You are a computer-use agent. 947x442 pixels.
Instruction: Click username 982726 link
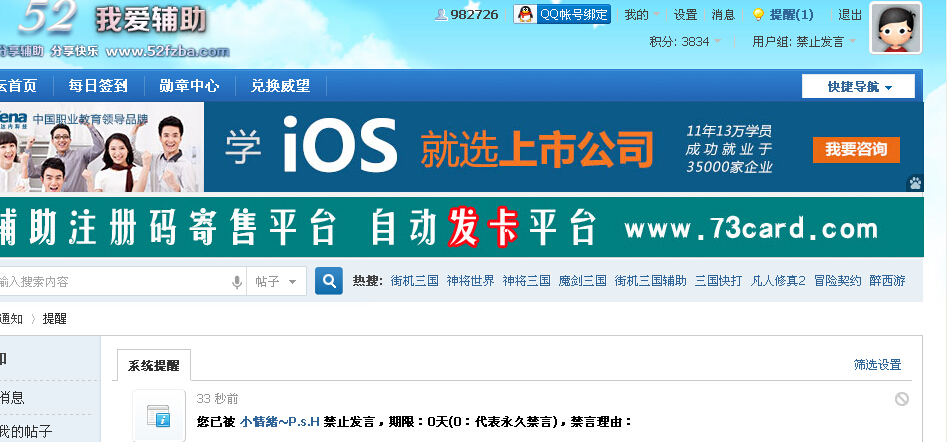pyautogui.click(x=475, y=15)
